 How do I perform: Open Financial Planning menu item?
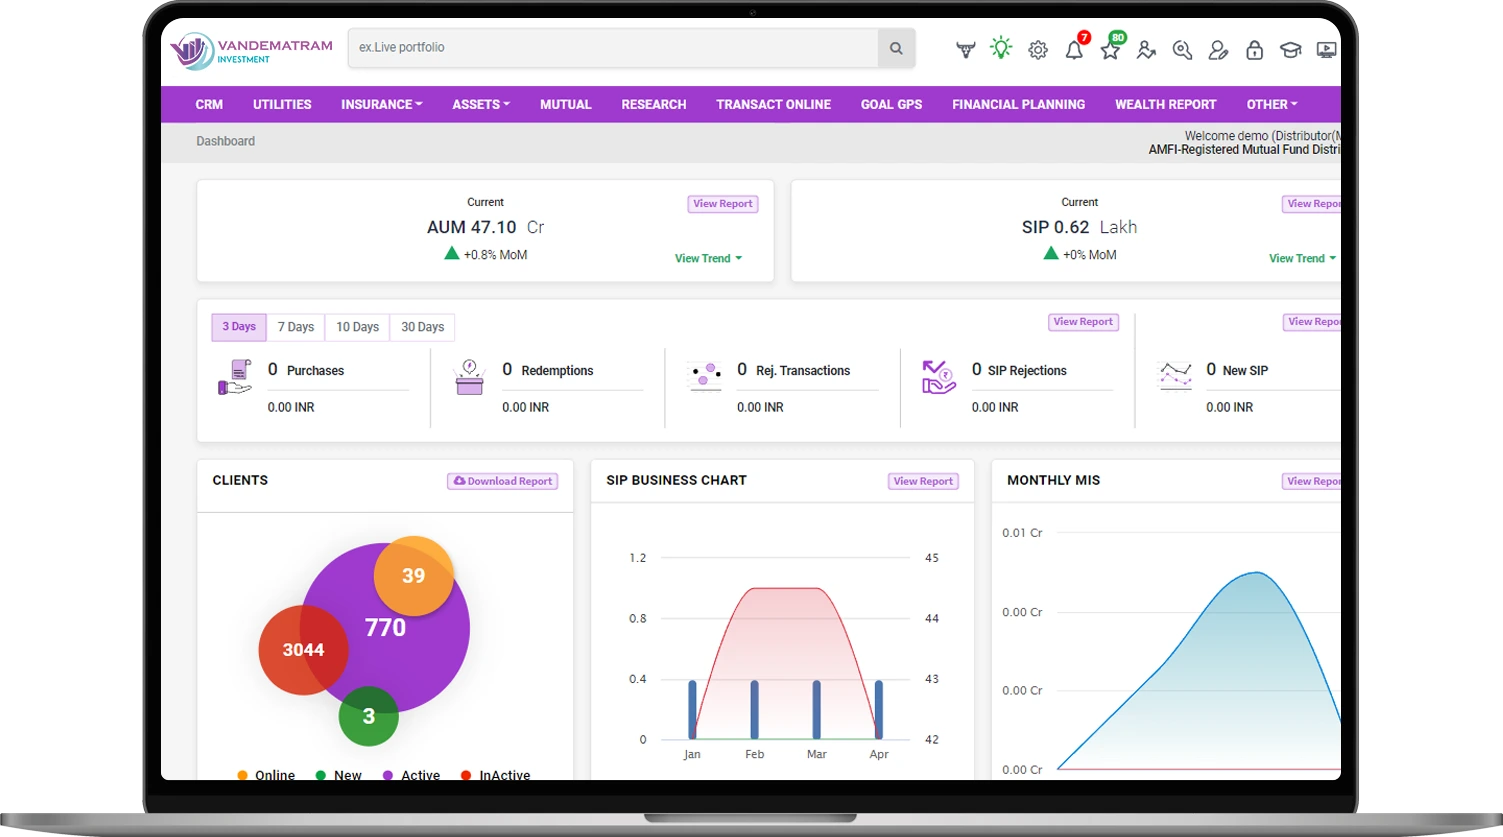pyautogui.click(x=1019, y=104)
